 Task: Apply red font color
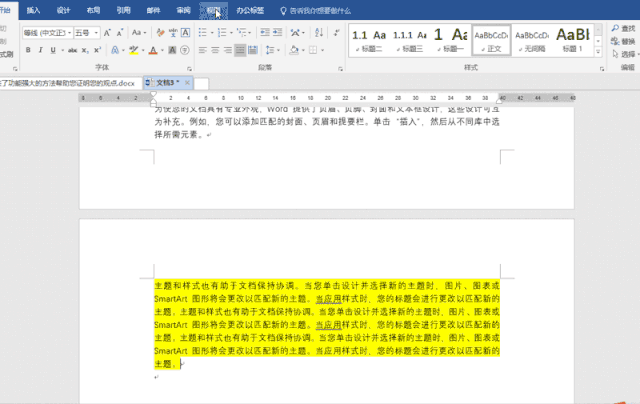coord(153,50)
